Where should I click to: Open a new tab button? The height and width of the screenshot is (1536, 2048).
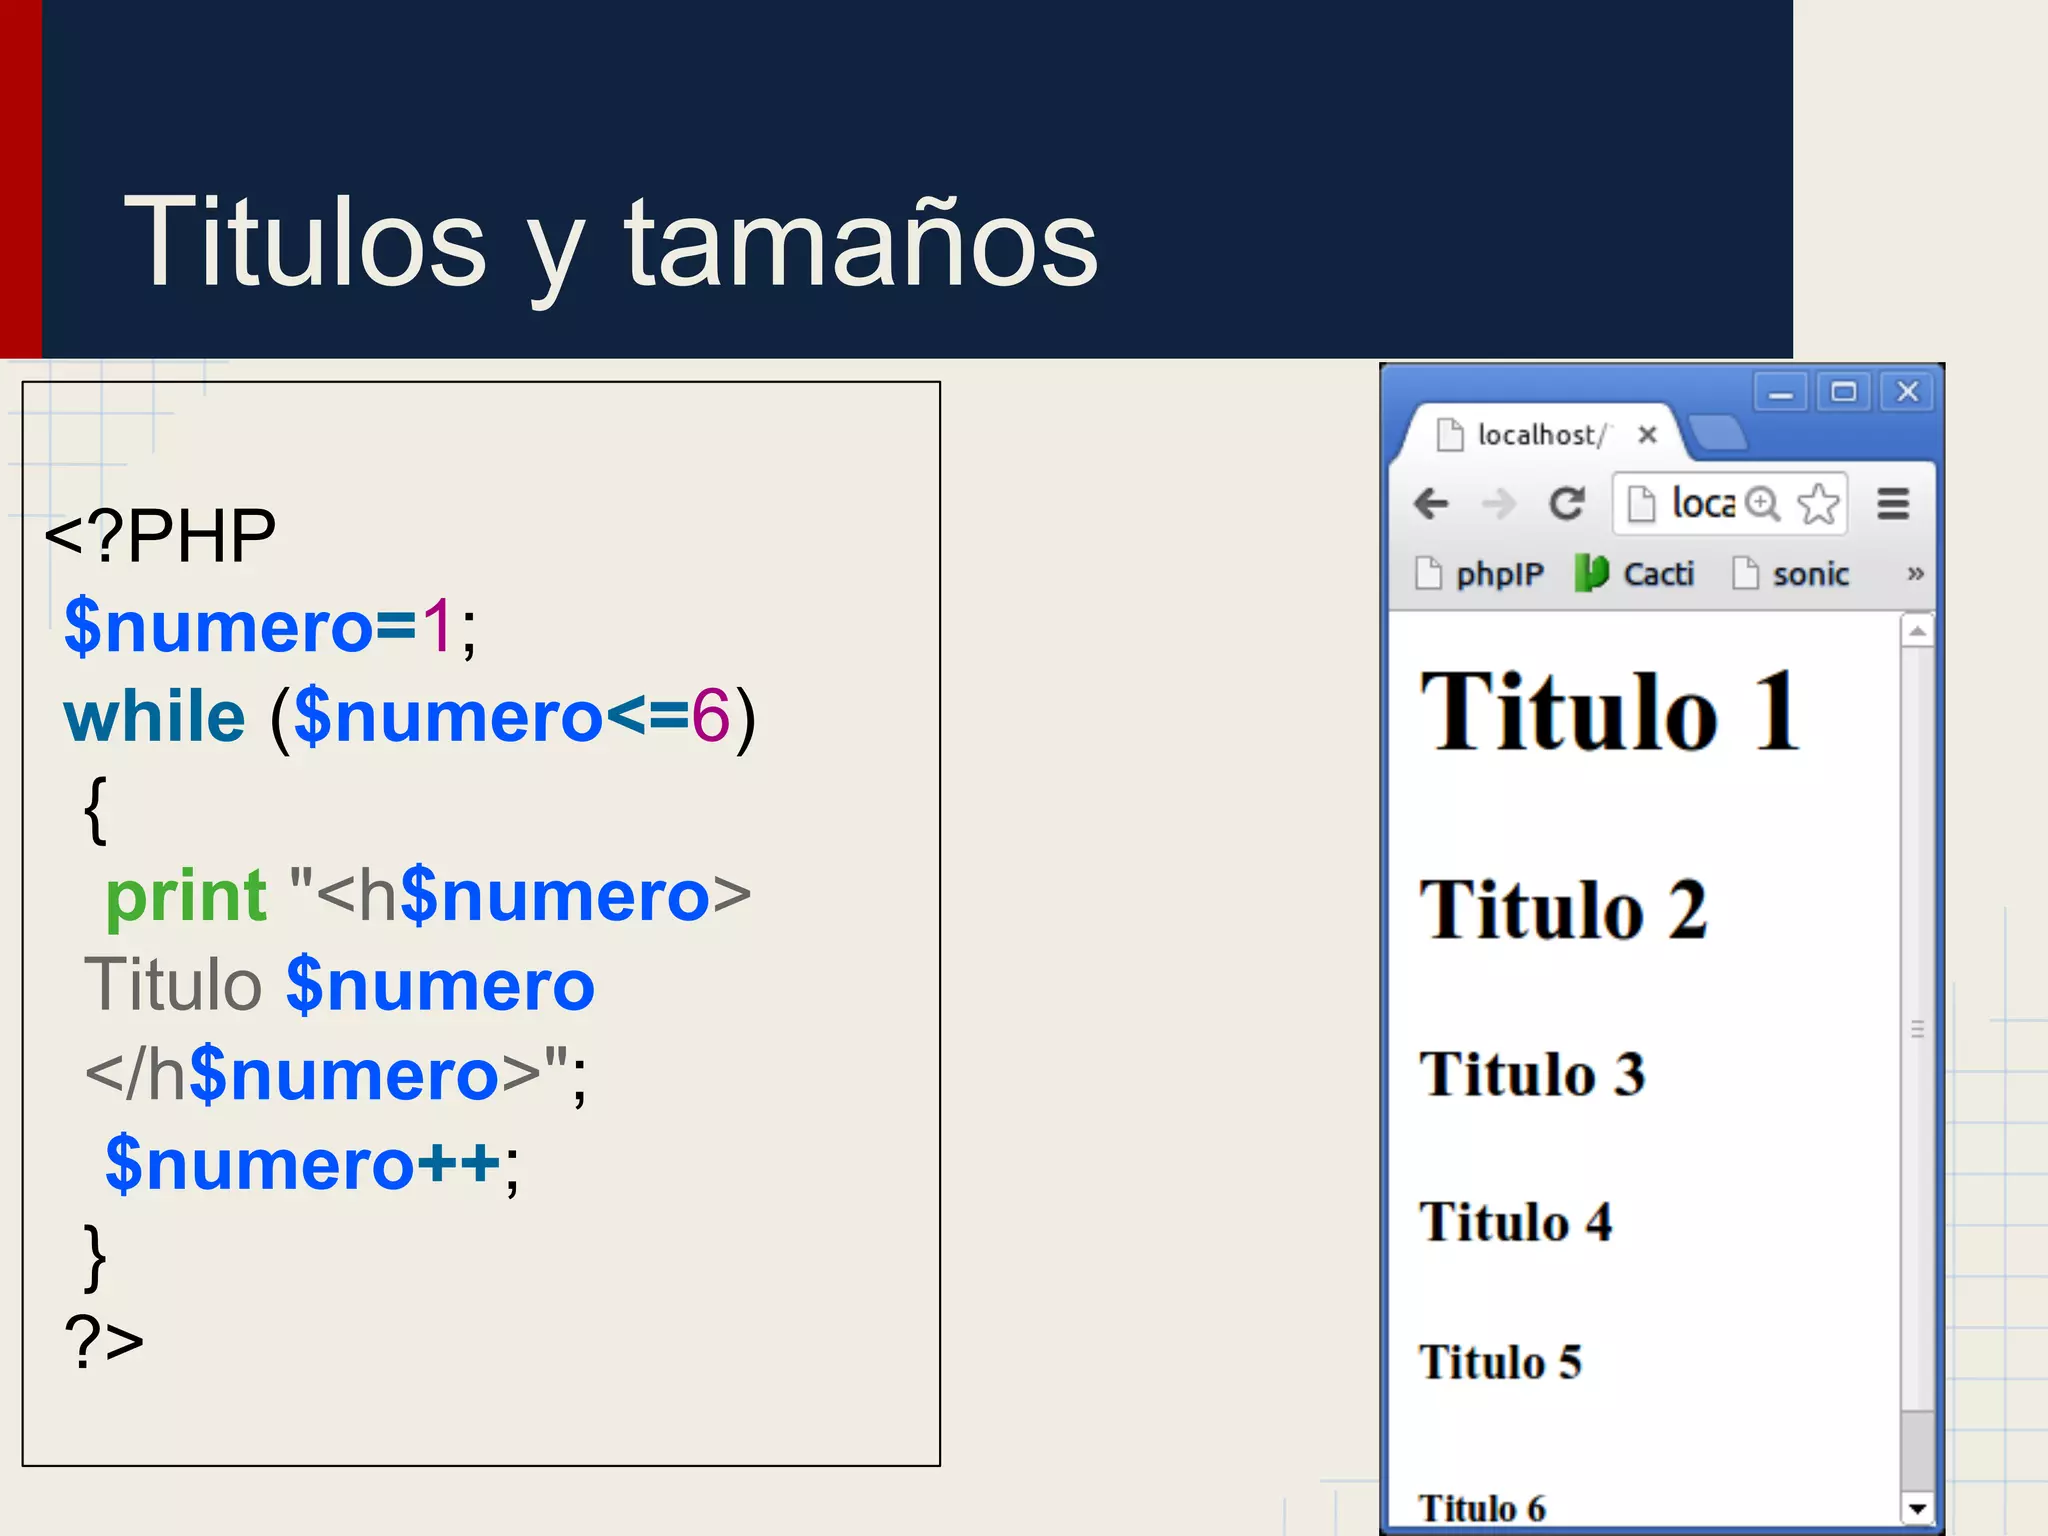tap(1718, 433)
